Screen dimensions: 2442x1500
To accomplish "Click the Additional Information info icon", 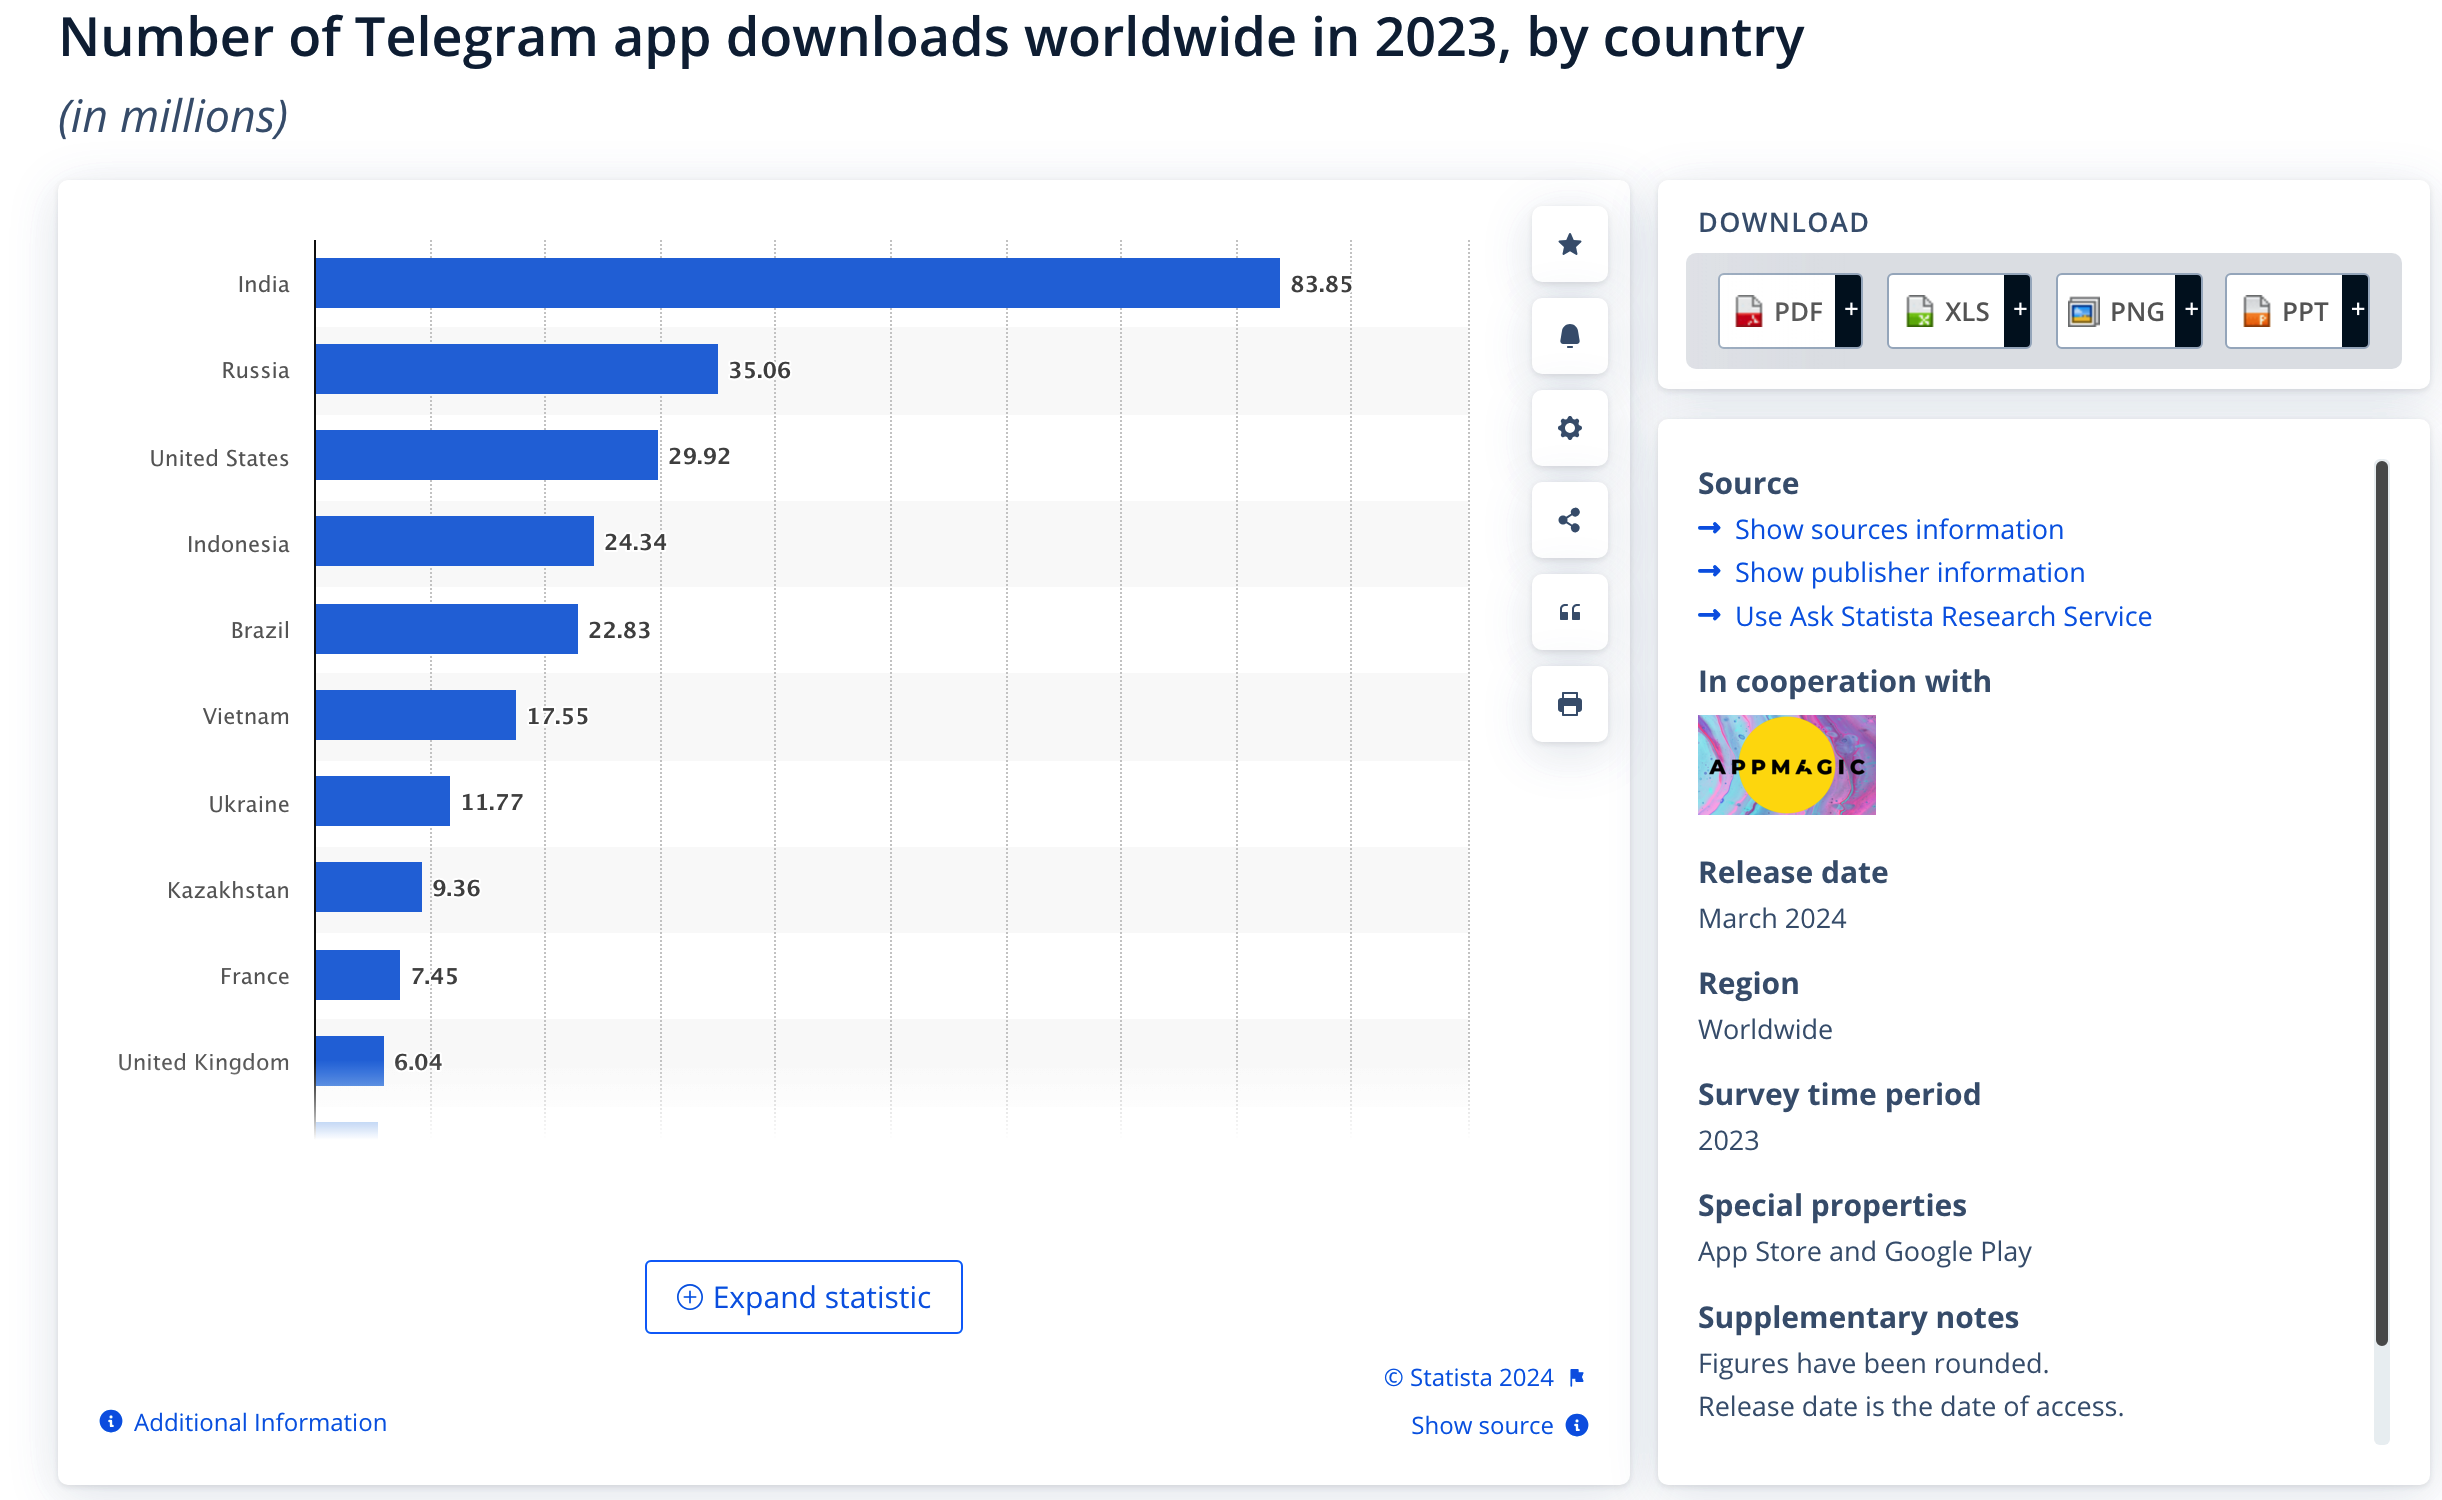I will click(x=111, y=1421).
